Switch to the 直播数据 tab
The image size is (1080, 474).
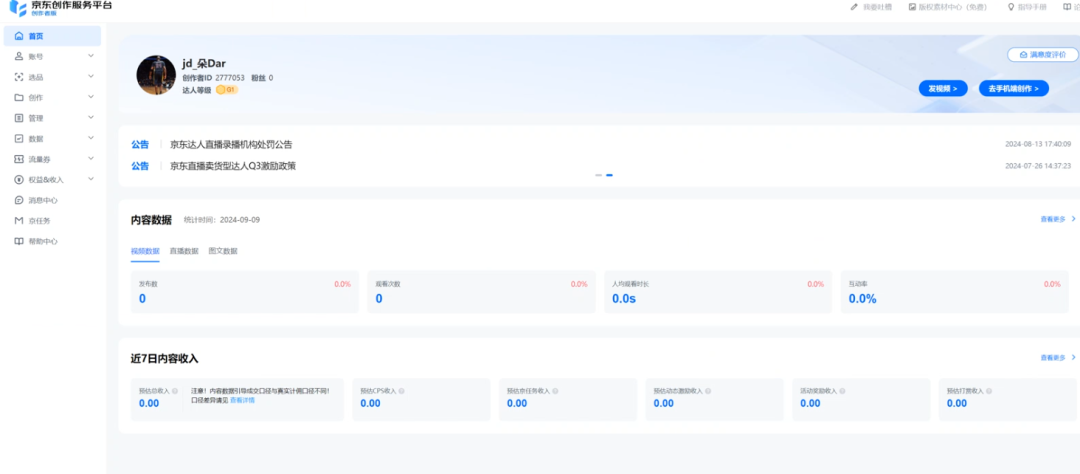point(184,251)
